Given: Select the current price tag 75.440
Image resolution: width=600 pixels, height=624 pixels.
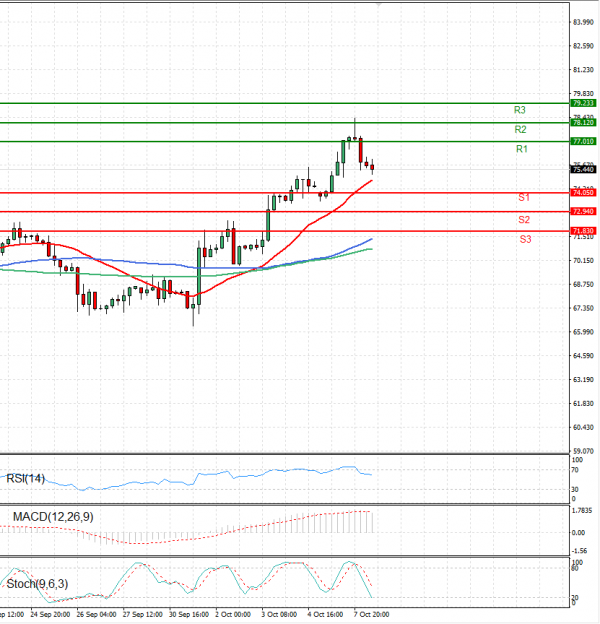Looking at the screenshot, I should click(583, 170).
